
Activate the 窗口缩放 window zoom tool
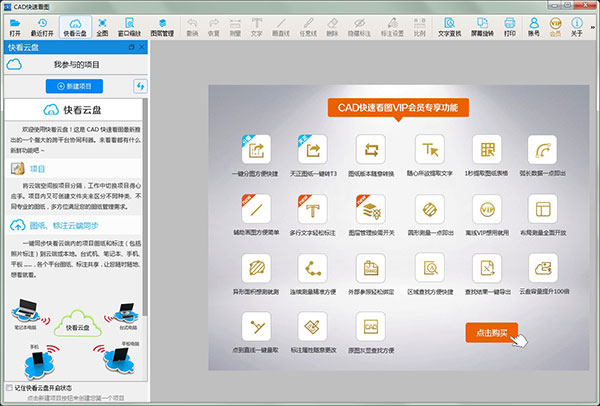[x=130, y=28]
